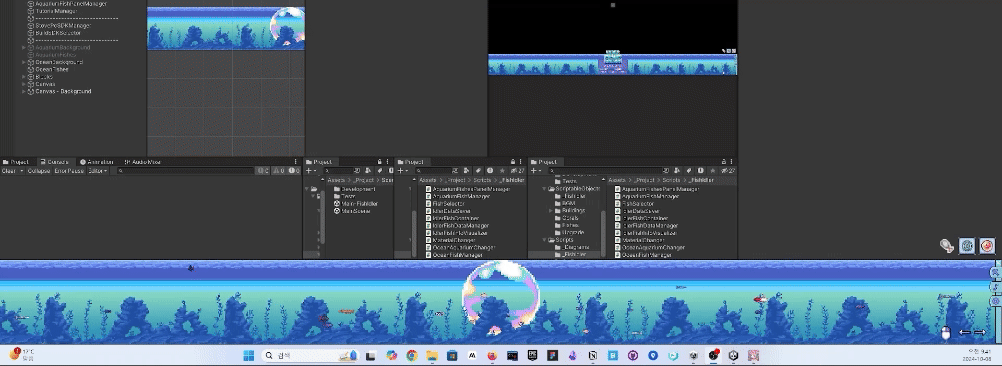Click the favorites star icon in the rightmost Project toolbar
Image resolution: width=1002 pixels, height=366 pixels.
pos(712,171)
